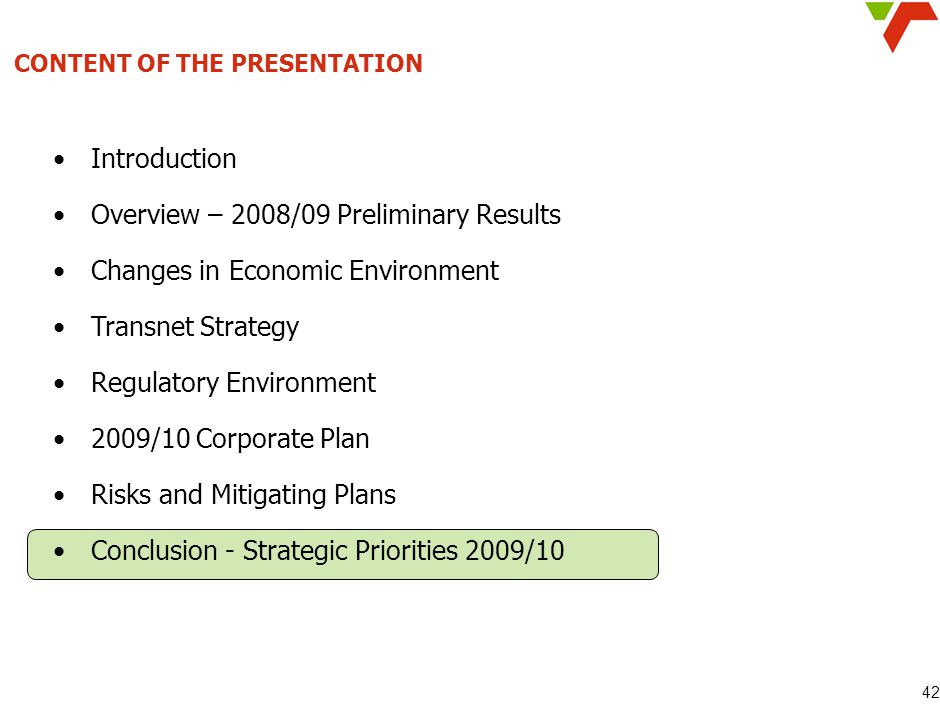
Task: Select Changes in Economic Environment item
Action: tap(294, 270)
